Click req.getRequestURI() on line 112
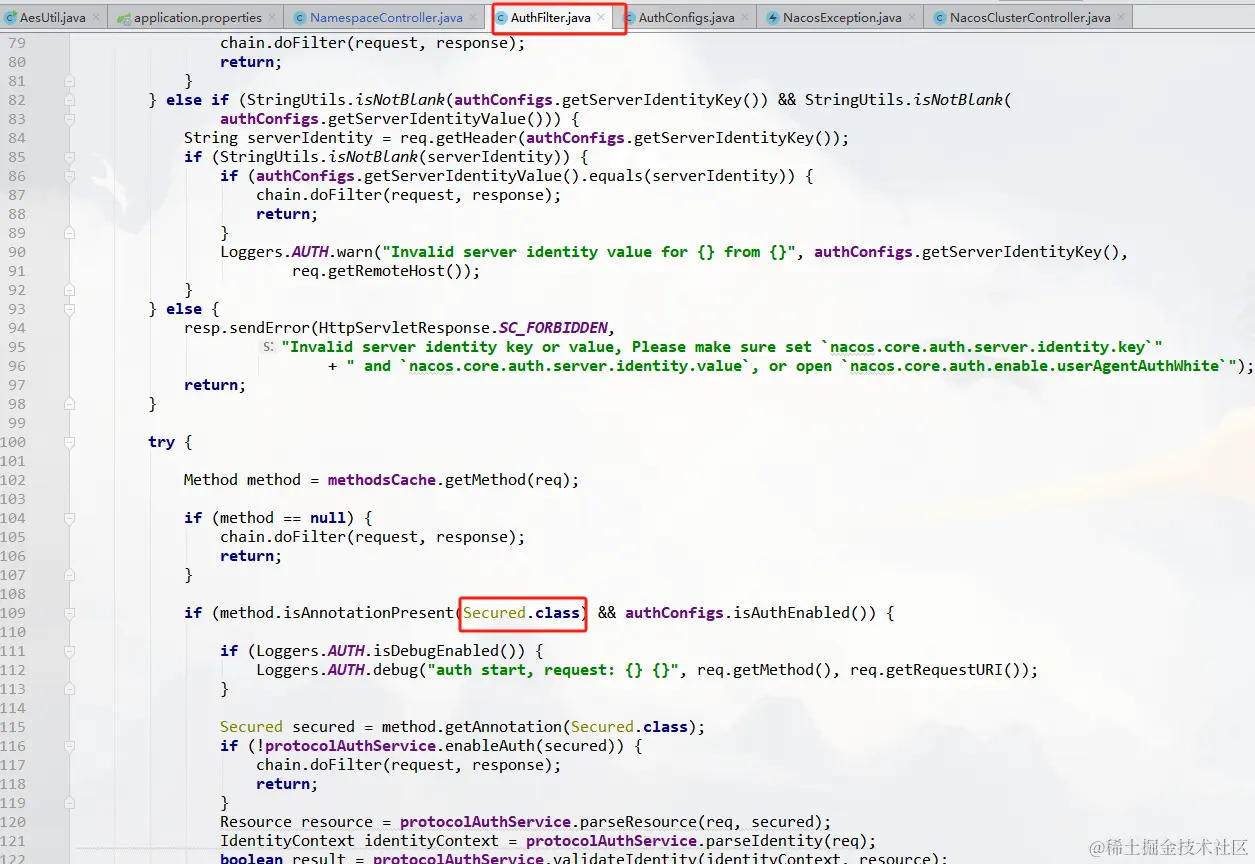1255x864 pixels. pos(941,670)
